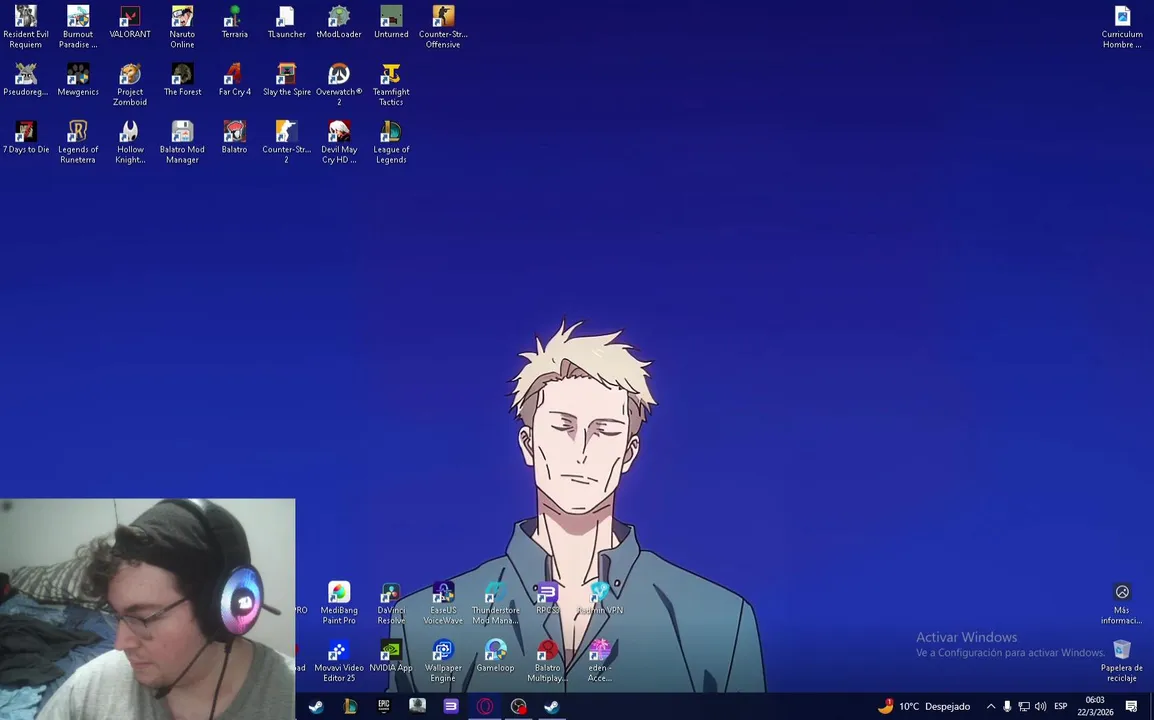Select the League of Legends desktop icon

(392, 141)
